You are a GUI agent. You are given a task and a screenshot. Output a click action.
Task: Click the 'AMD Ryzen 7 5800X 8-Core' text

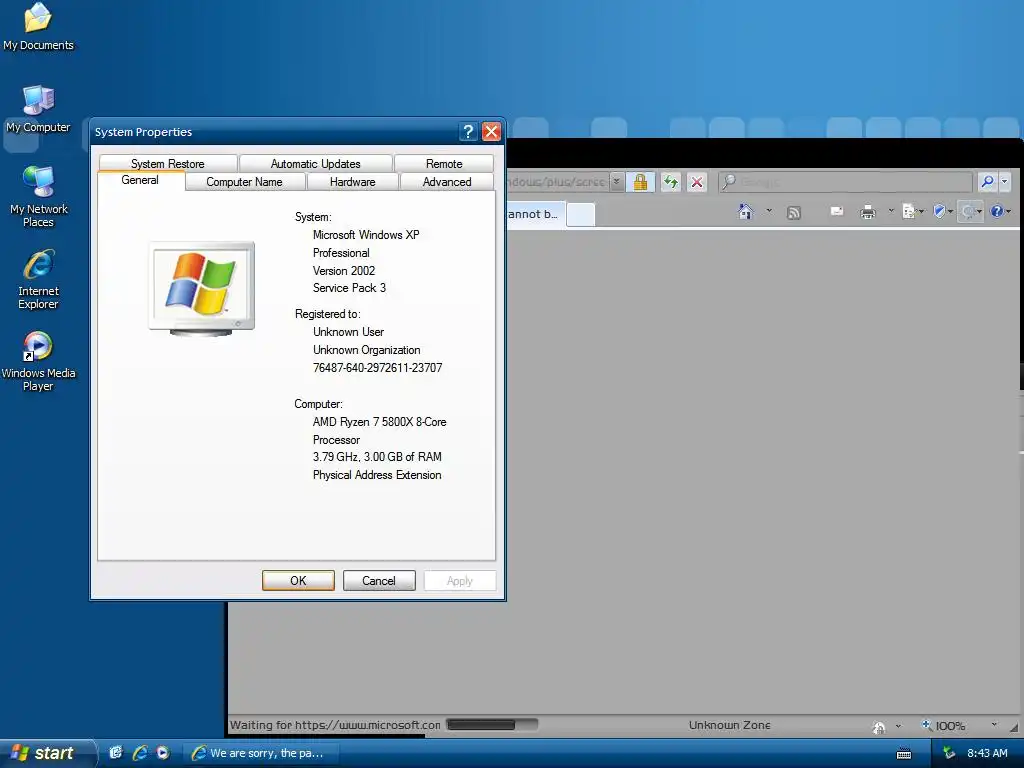tap(379, 422)
